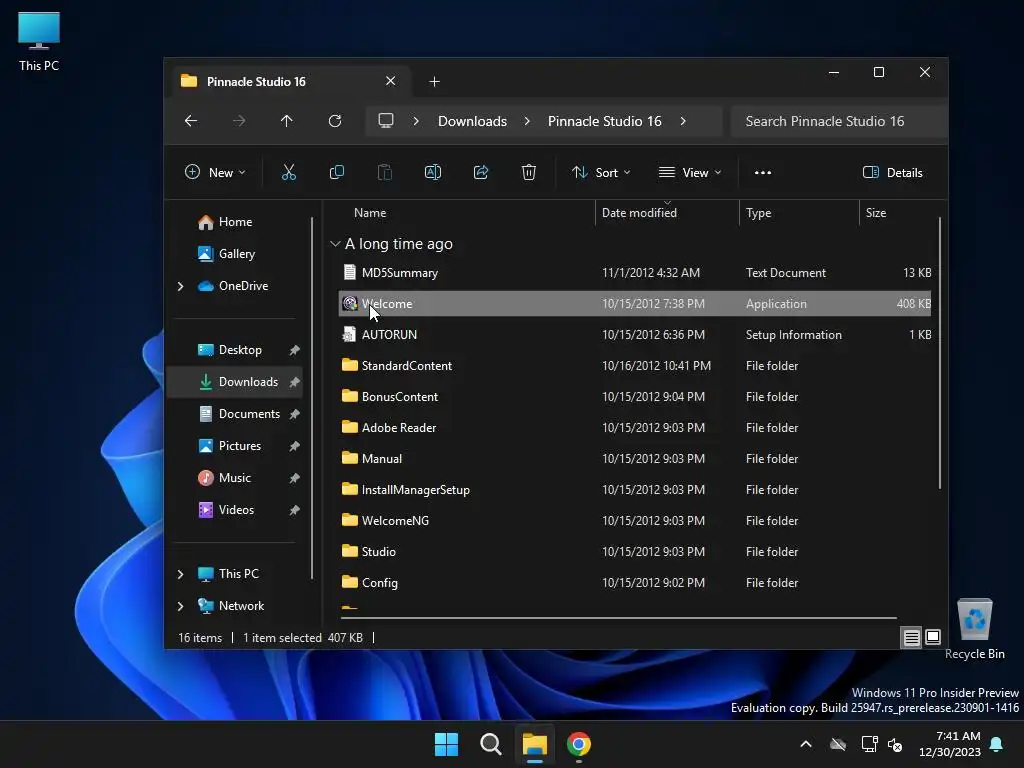Close the Pinnacle Studio 16 tab

pyautogui.click(x=391, y=81)
